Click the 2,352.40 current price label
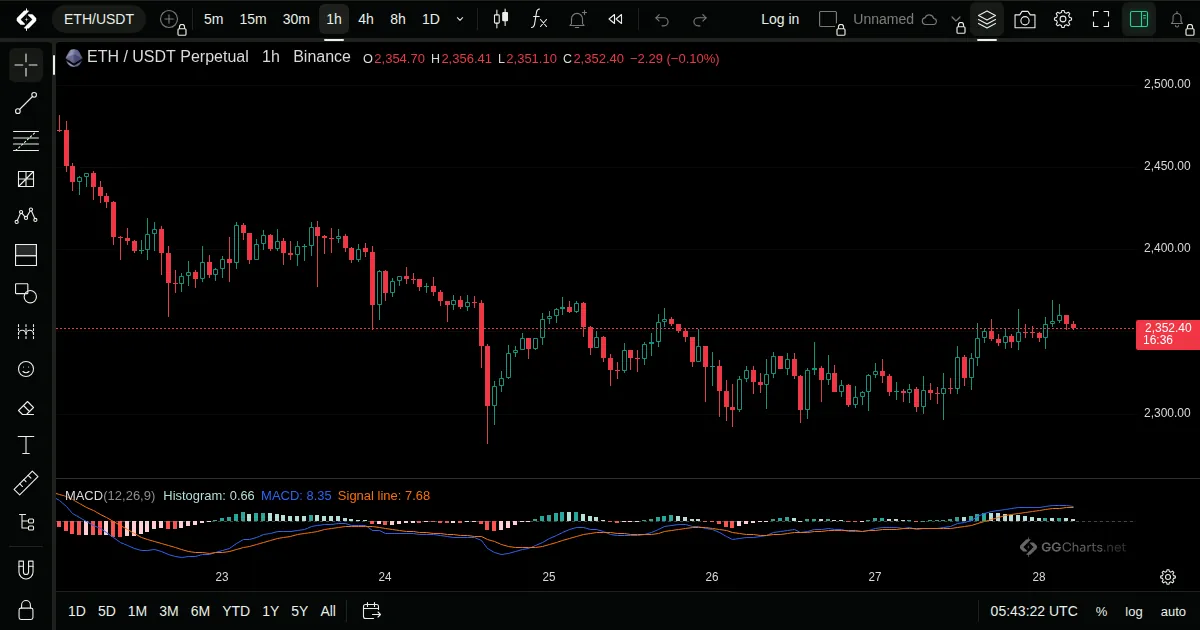 click(x=1167, y=334)
